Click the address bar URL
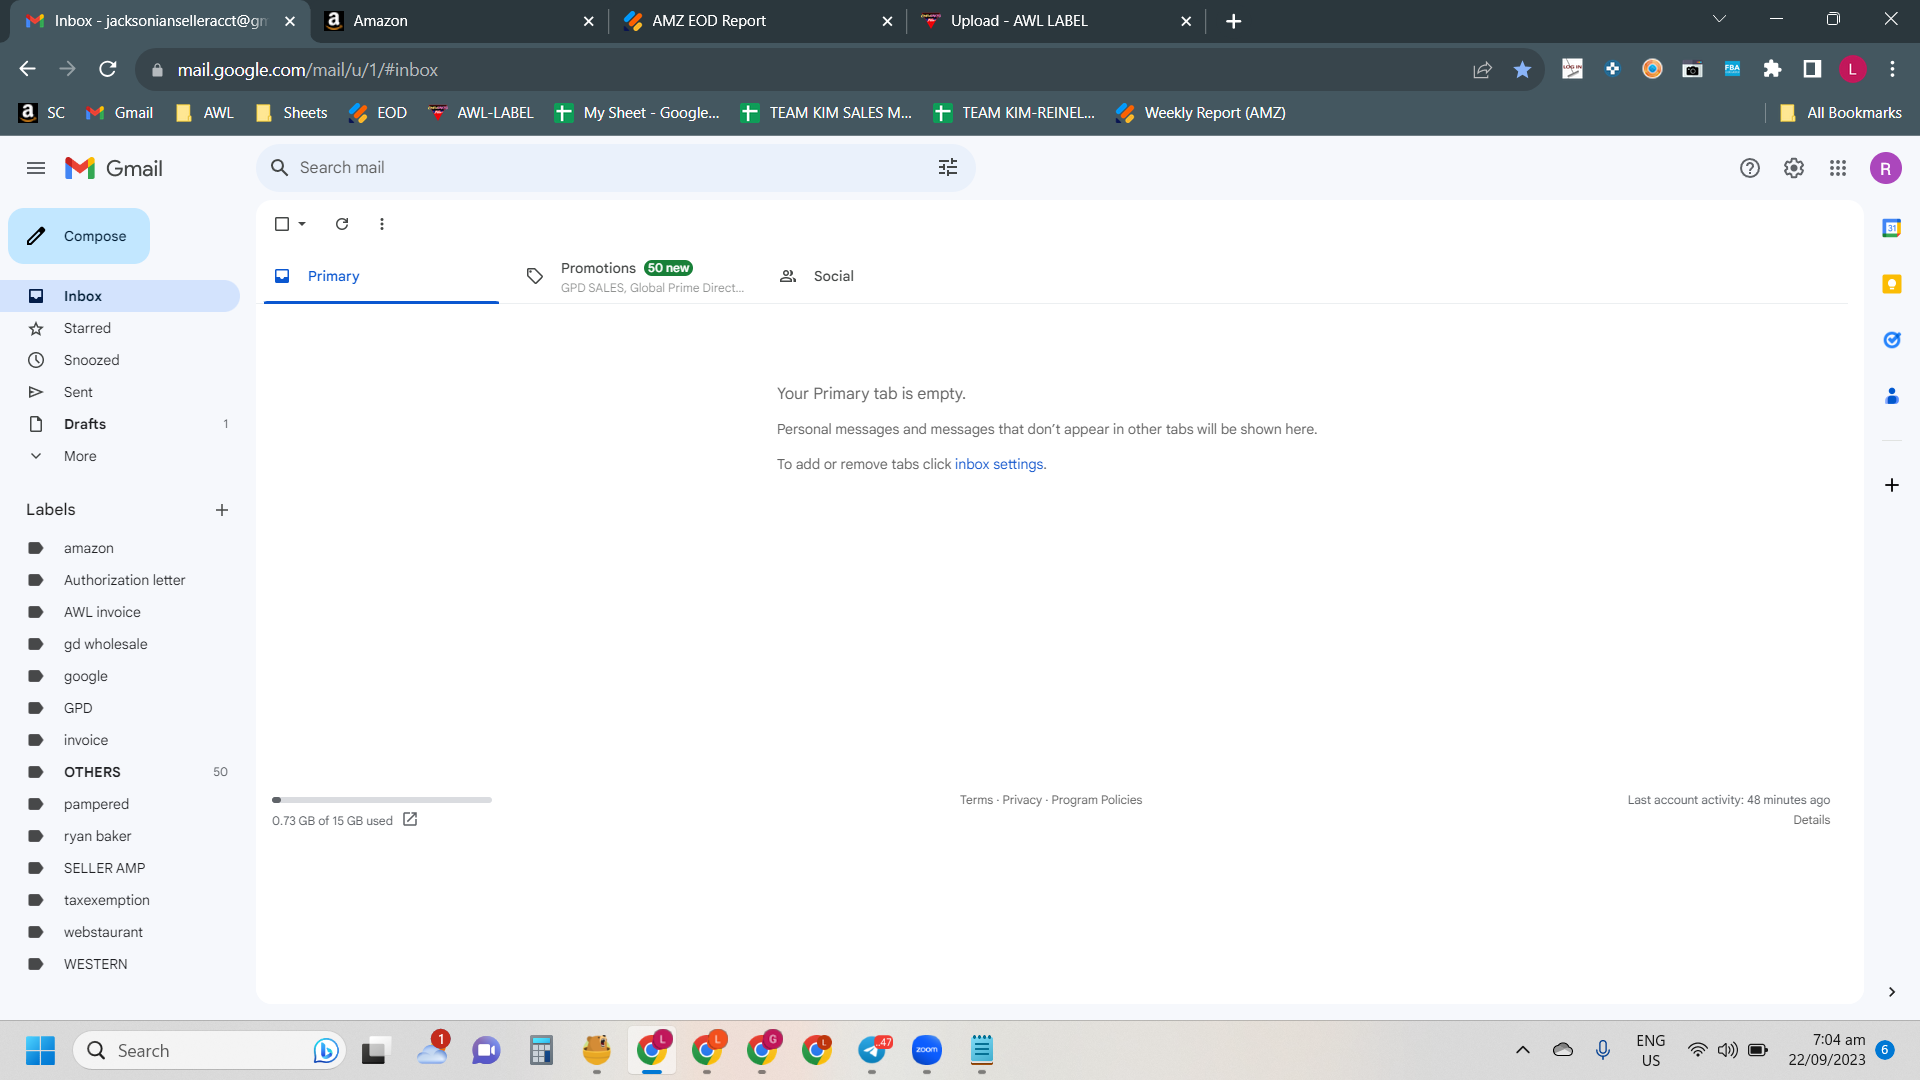Screen dimensions: 1920x1080 tap(308, 70)
